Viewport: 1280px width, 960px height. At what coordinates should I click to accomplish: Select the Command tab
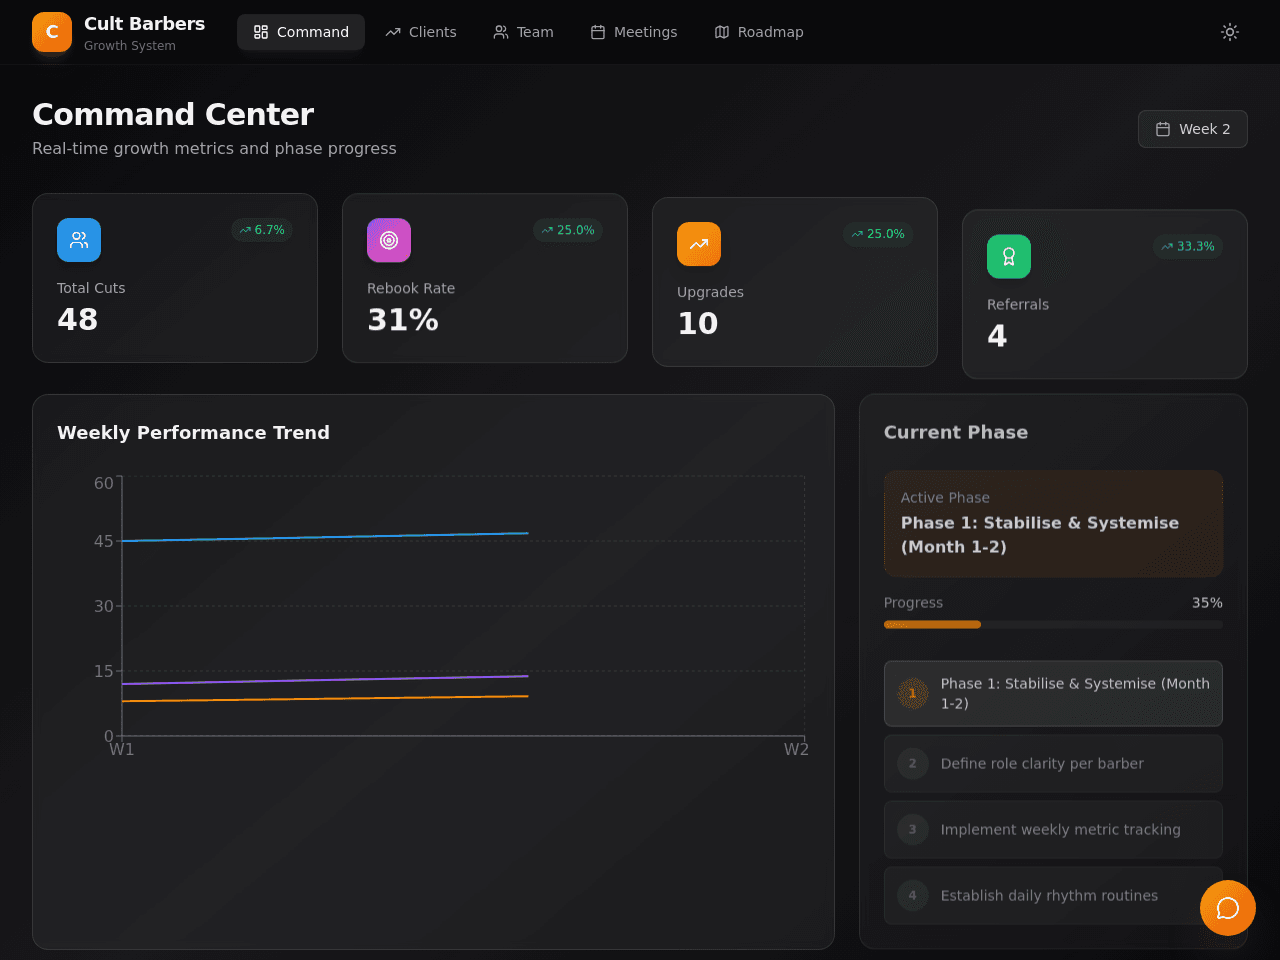(x=301, y=32)
